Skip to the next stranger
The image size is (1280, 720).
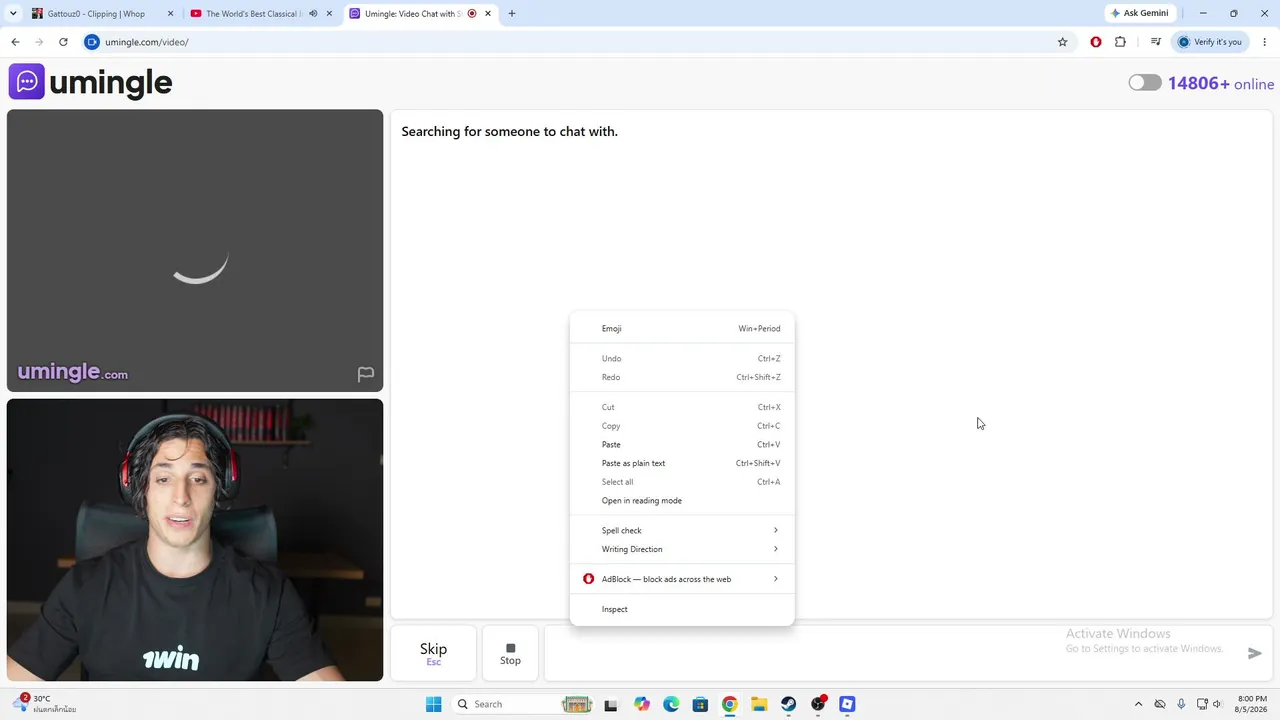[433, 653]
